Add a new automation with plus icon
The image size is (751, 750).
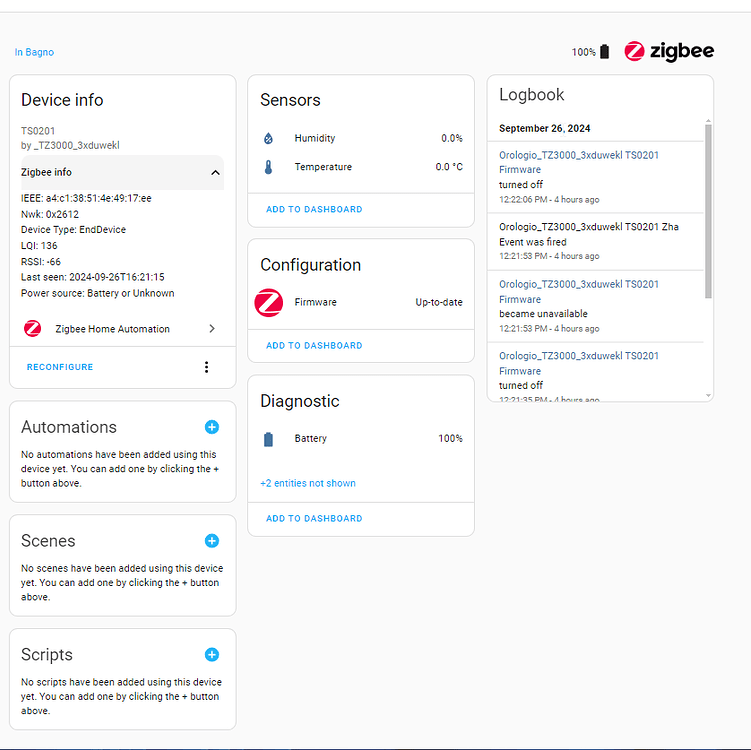click(x=212, y=427)
